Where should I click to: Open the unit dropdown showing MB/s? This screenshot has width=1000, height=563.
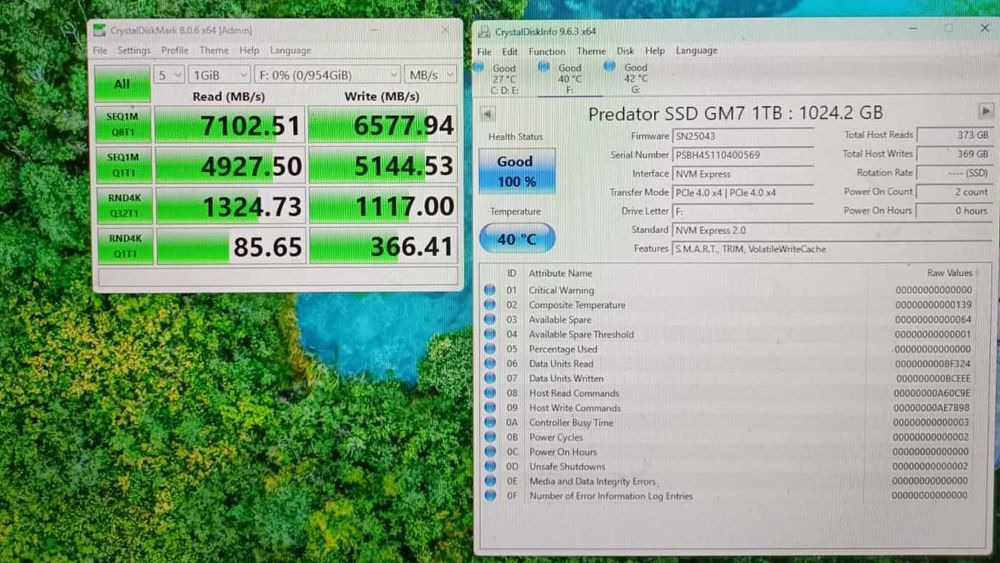[x=430, y=75]
